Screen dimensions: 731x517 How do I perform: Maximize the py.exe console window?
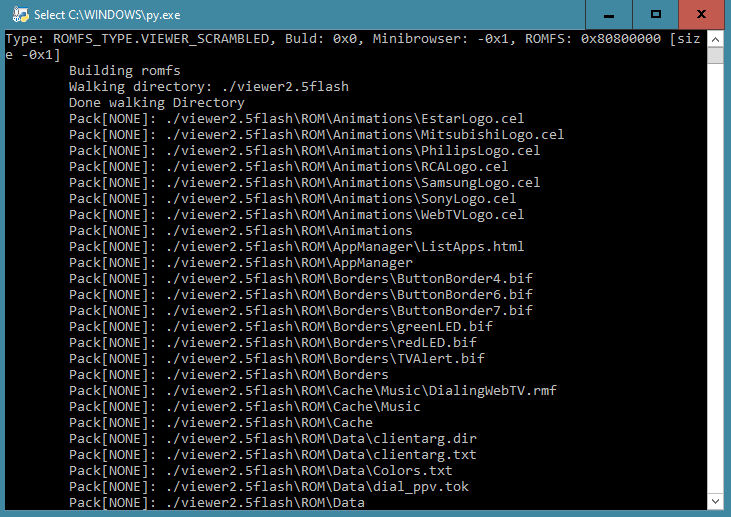click(x=655, y=14)
